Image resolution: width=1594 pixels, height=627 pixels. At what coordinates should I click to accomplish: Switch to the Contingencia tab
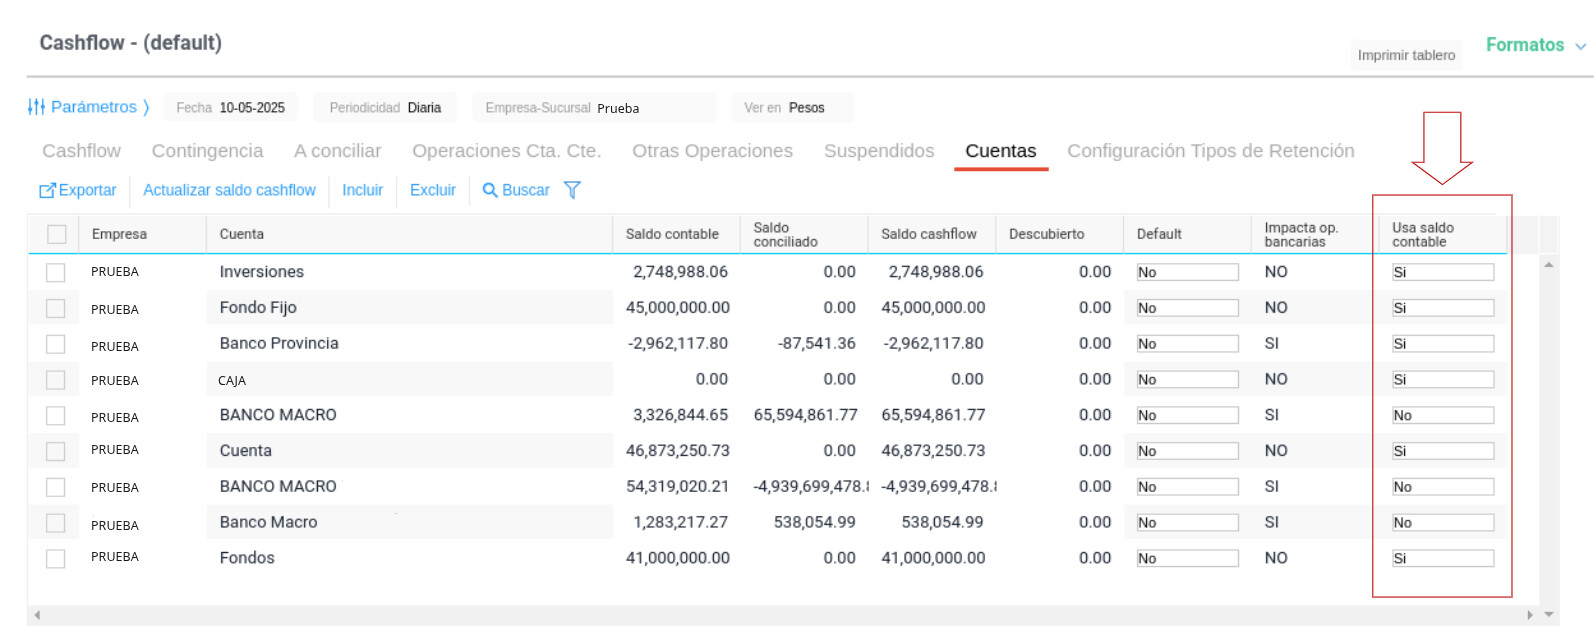point(207,151)
